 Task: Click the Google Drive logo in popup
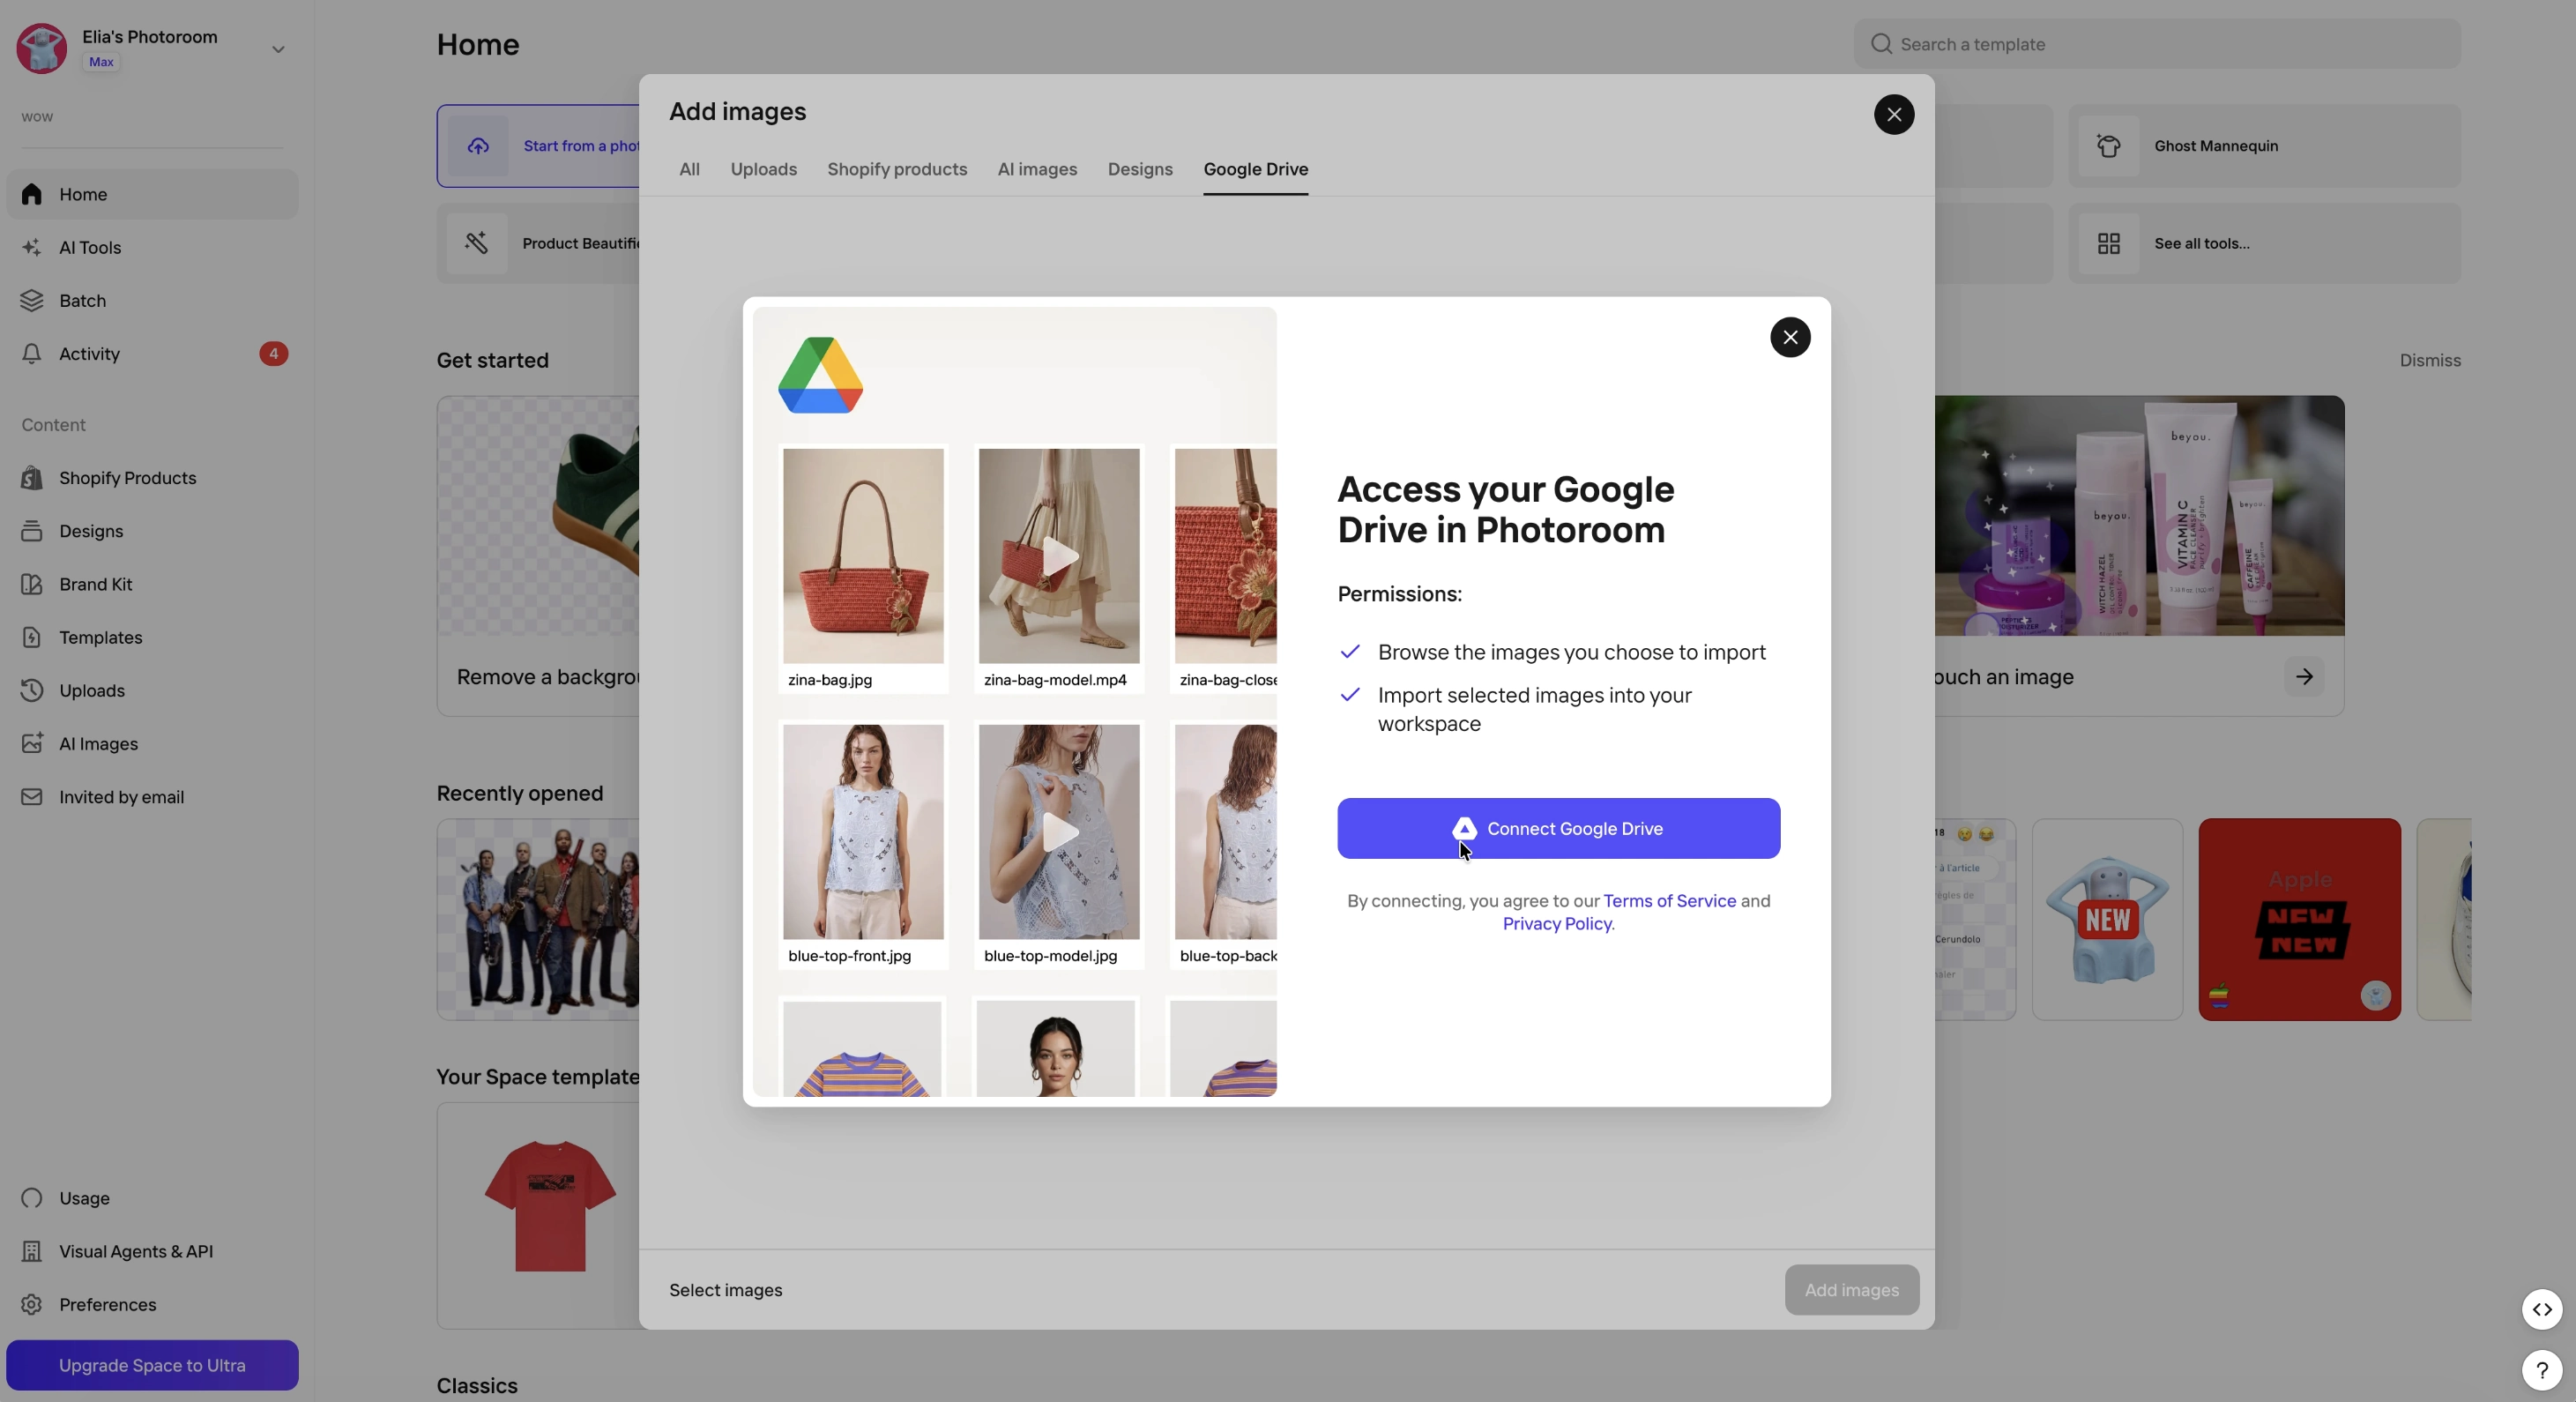coord(820,375)
